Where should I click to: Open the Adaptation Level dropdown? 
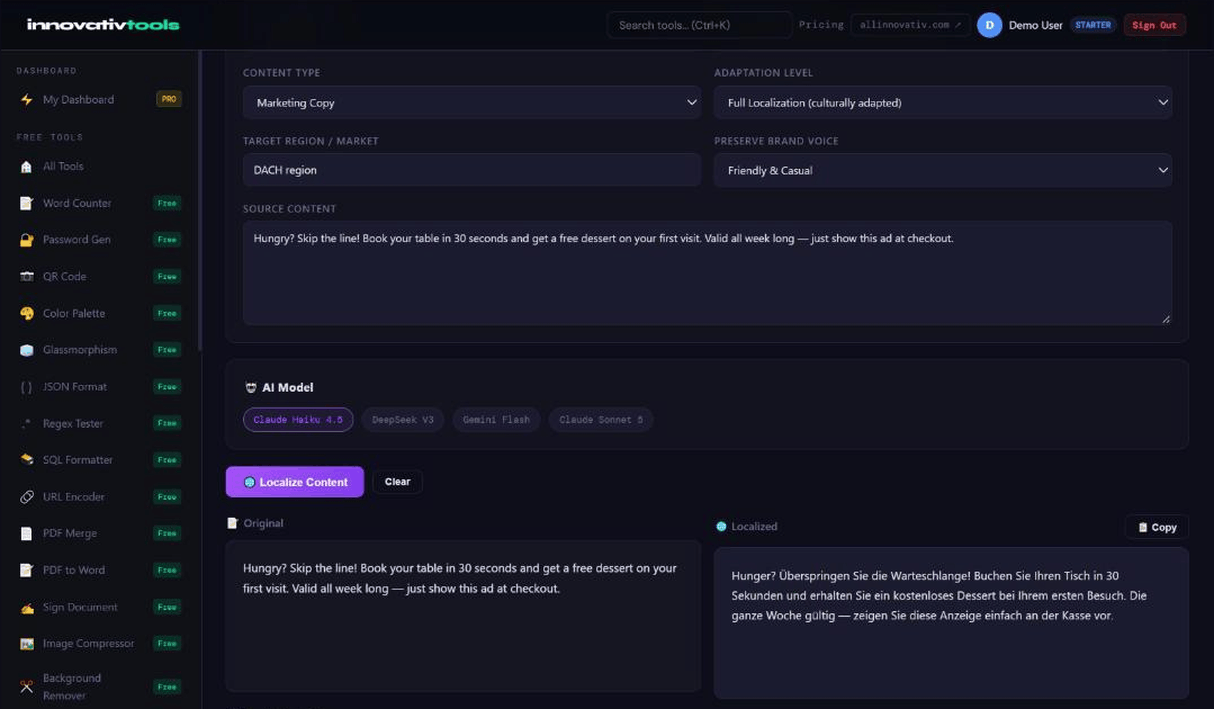pyautogui.click(x=943, y=102)
